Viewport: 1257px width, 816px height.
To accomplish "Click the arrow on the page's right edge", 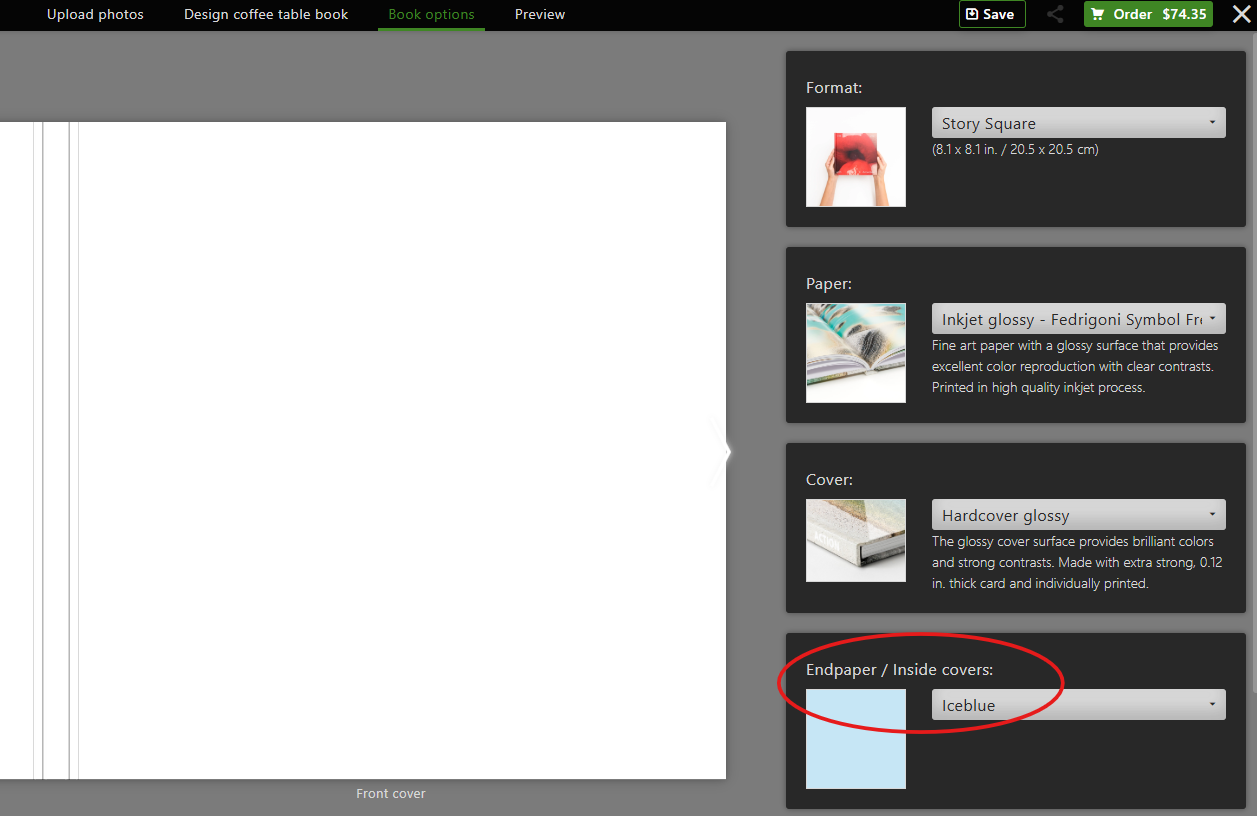I will [x=722, y=452].
